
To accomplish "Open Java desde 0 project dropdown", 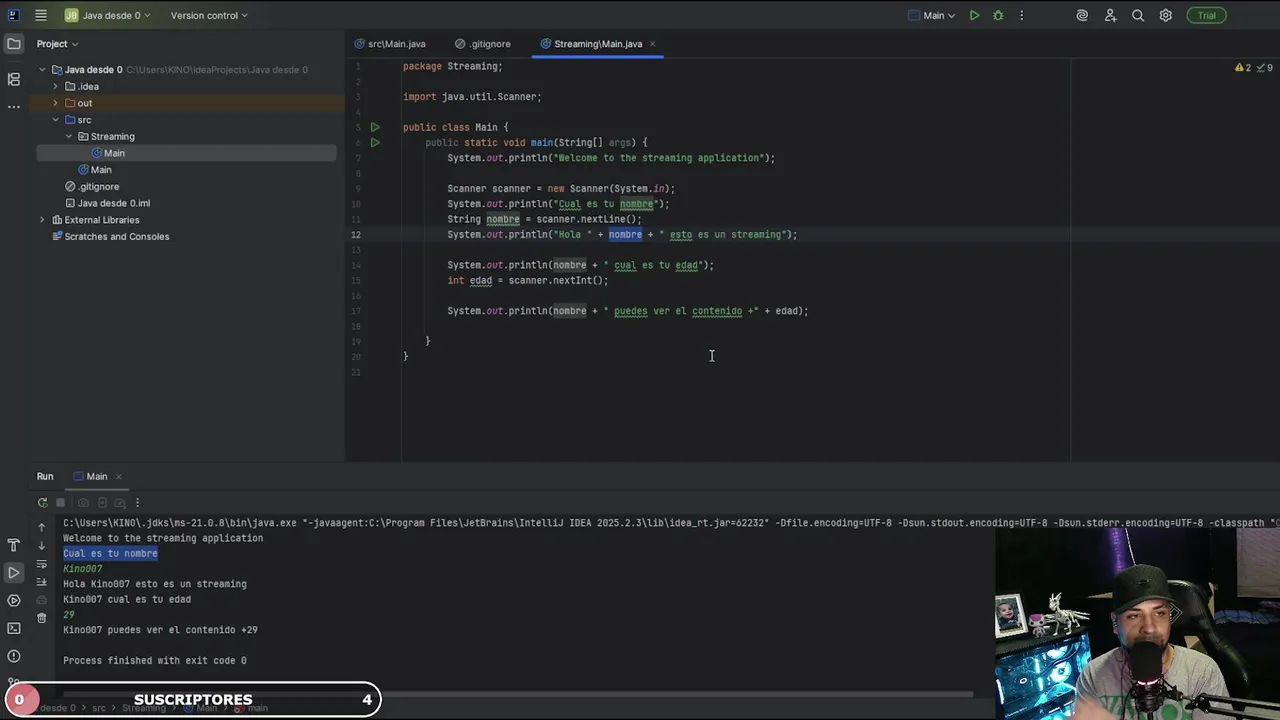I will tap(106, 15).
